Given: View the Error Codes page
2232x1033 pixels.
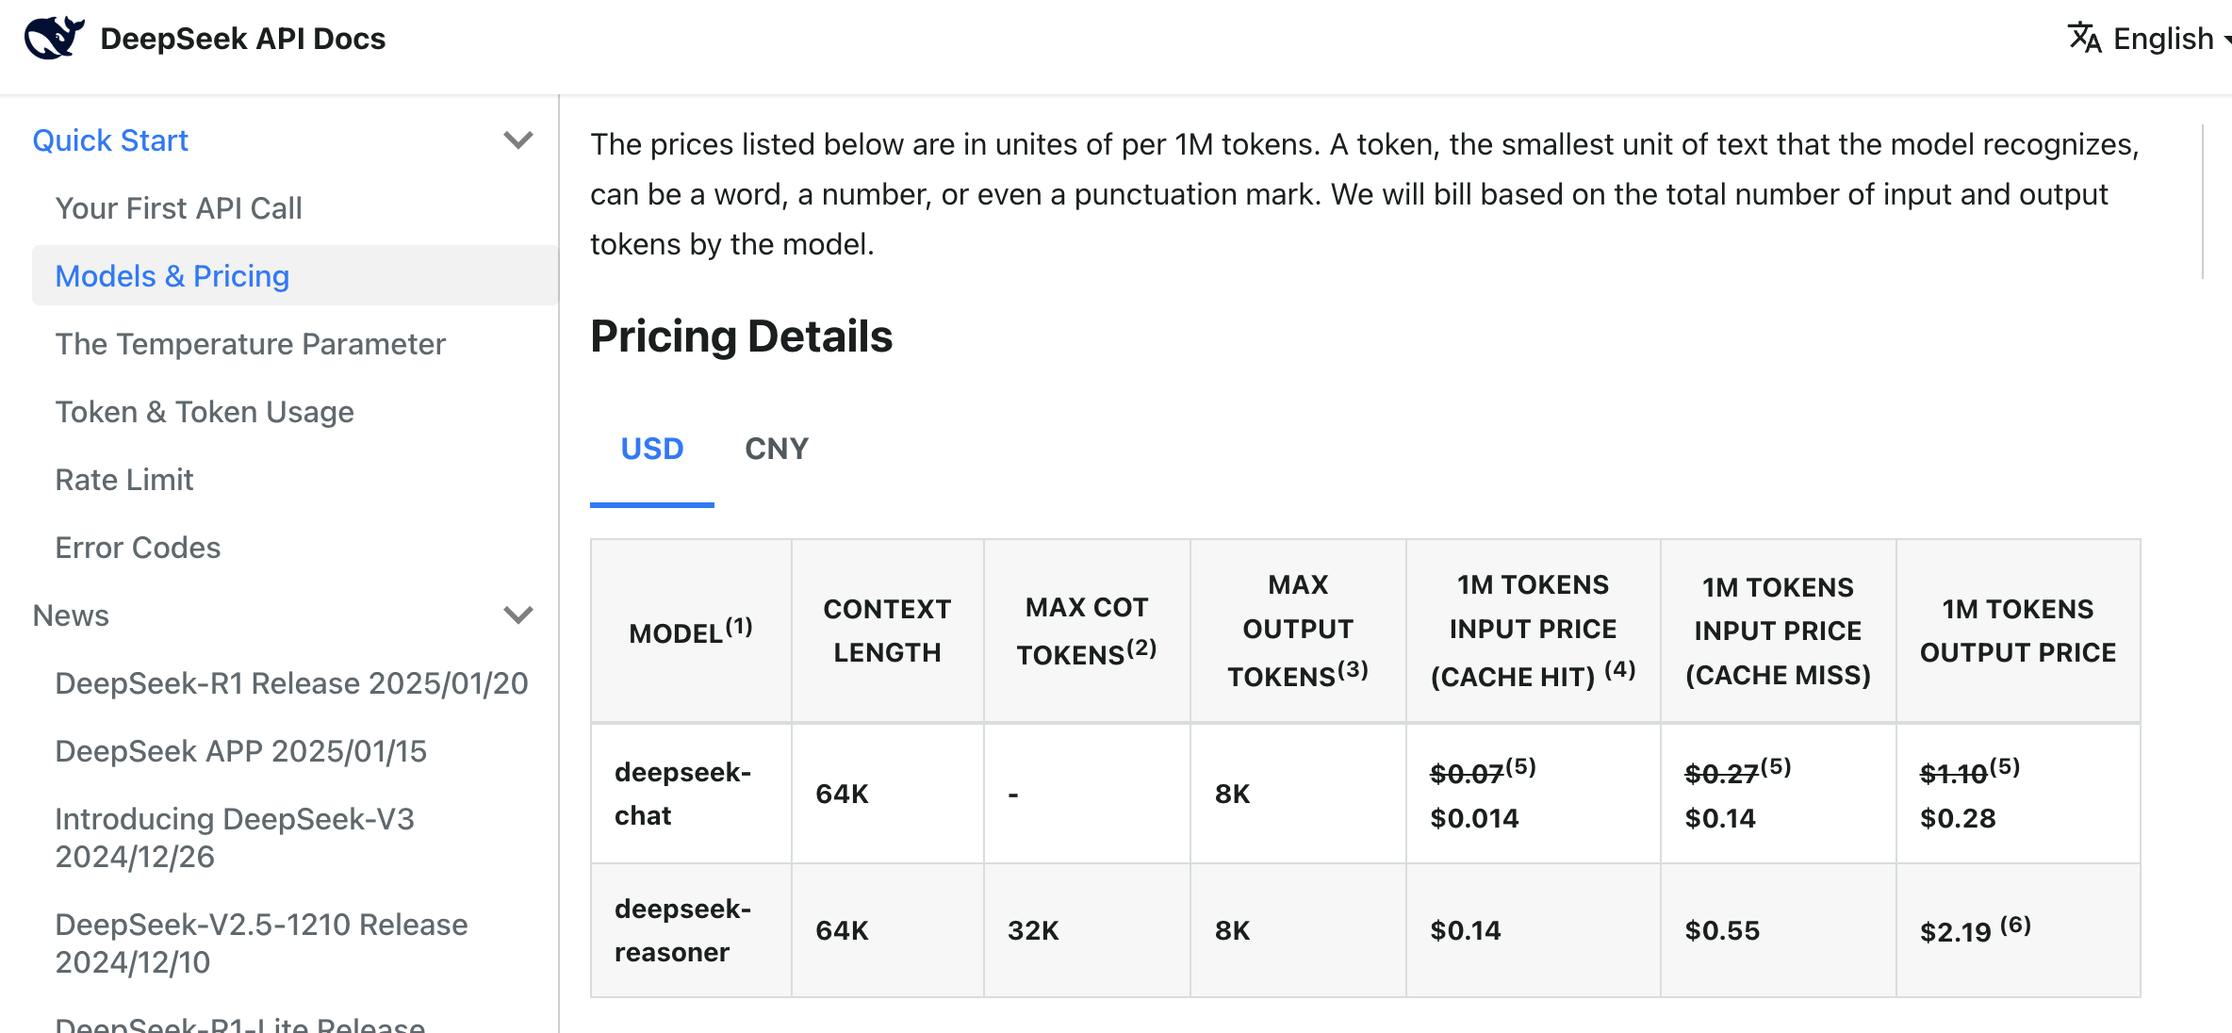Looking at the screenshot, I should coord(138,548).
